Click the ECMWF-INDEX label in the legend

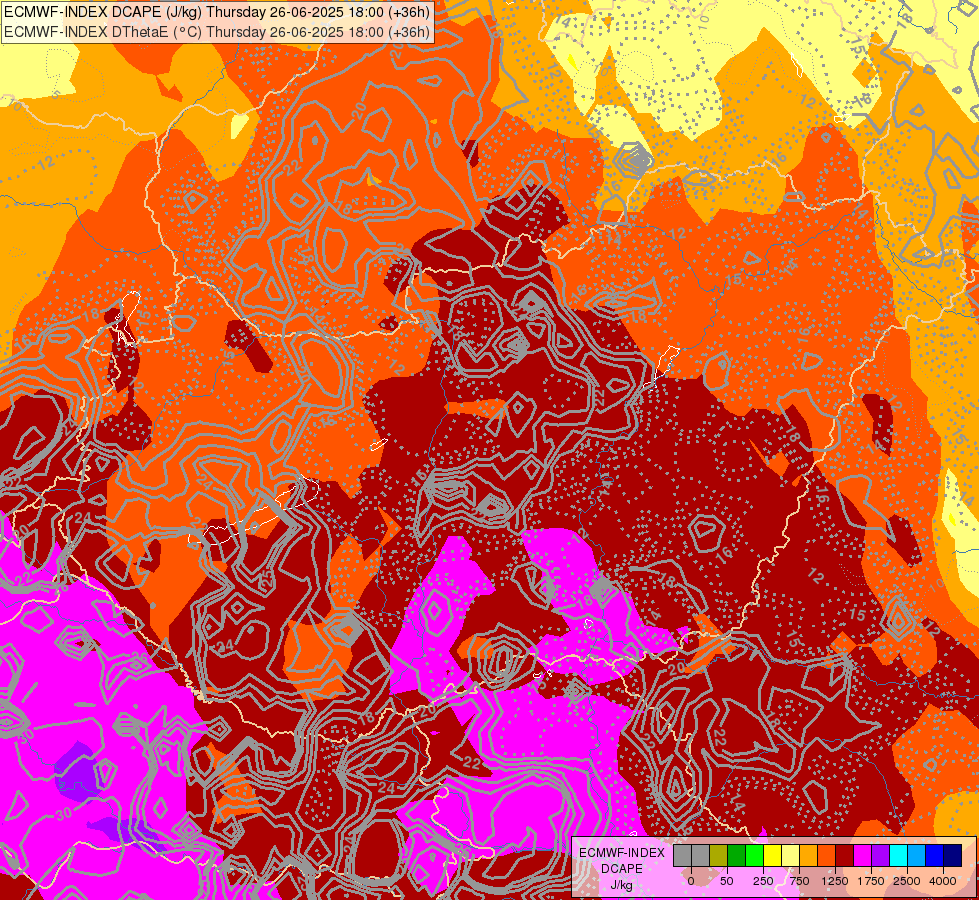coord(622,853)
